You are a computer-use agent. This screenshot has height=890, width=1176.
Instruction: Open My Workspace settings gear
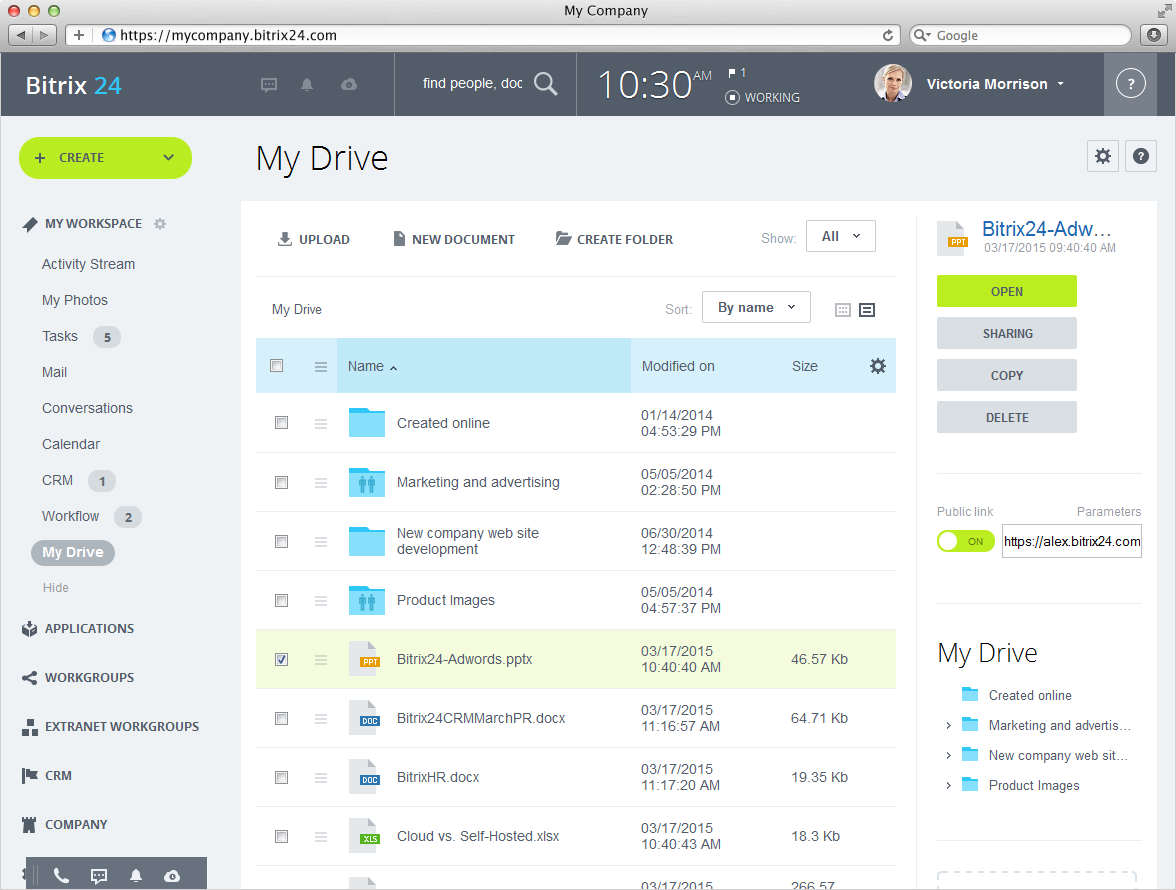[160, 223]
